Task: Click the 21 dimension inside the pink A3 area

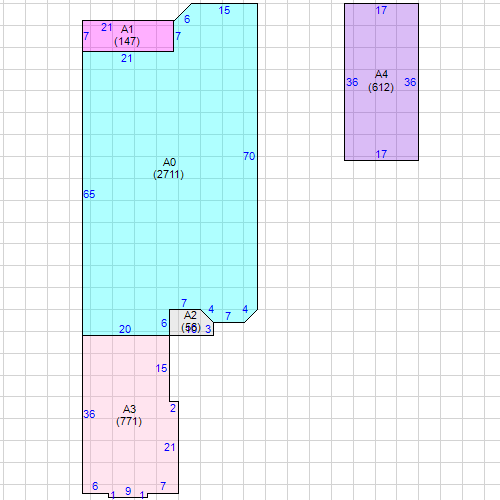Action: point(170,447)
